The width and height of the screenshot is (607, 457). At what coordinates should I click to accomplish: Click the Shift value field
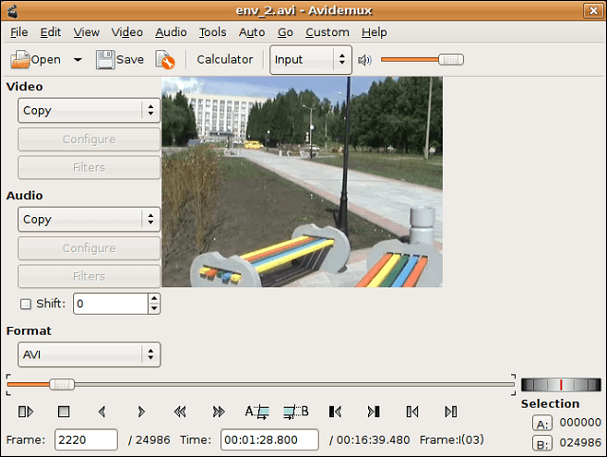[x=110, y=304]
